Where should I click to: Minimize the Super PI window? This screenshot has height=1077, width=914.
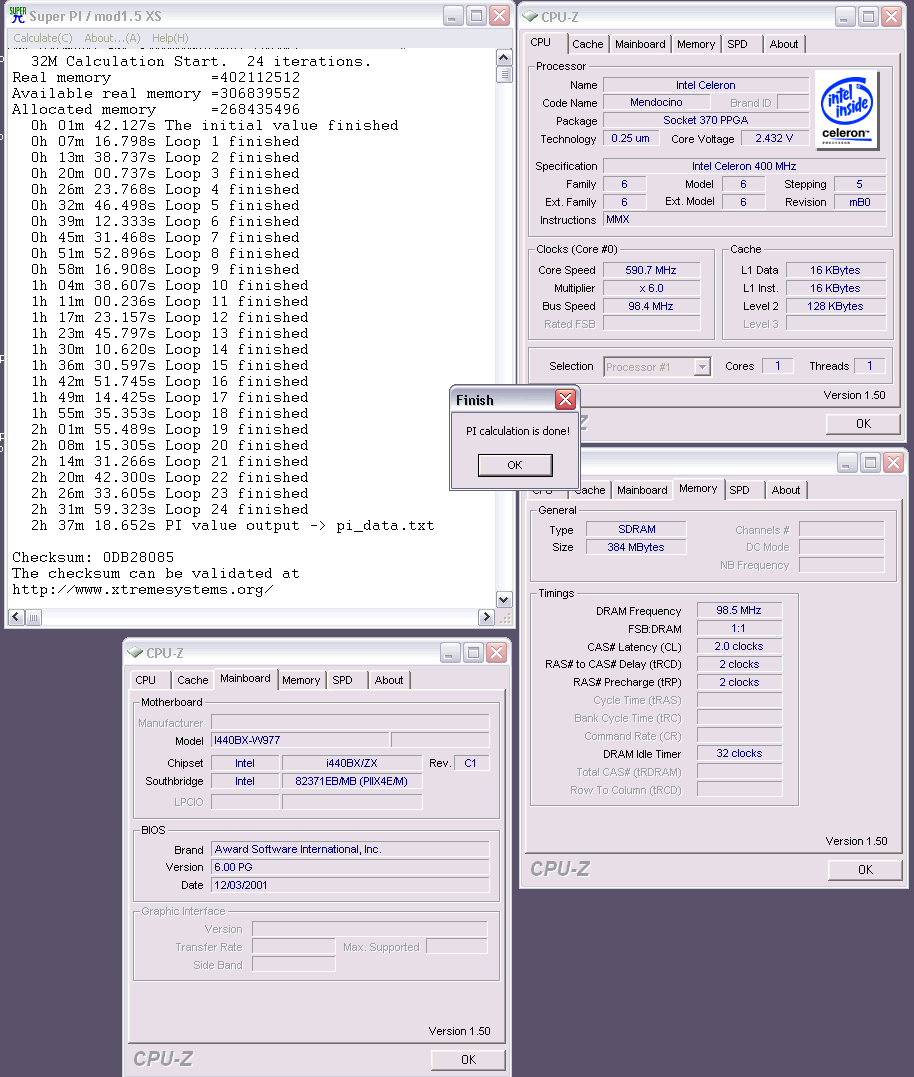[x=453, y=16]
